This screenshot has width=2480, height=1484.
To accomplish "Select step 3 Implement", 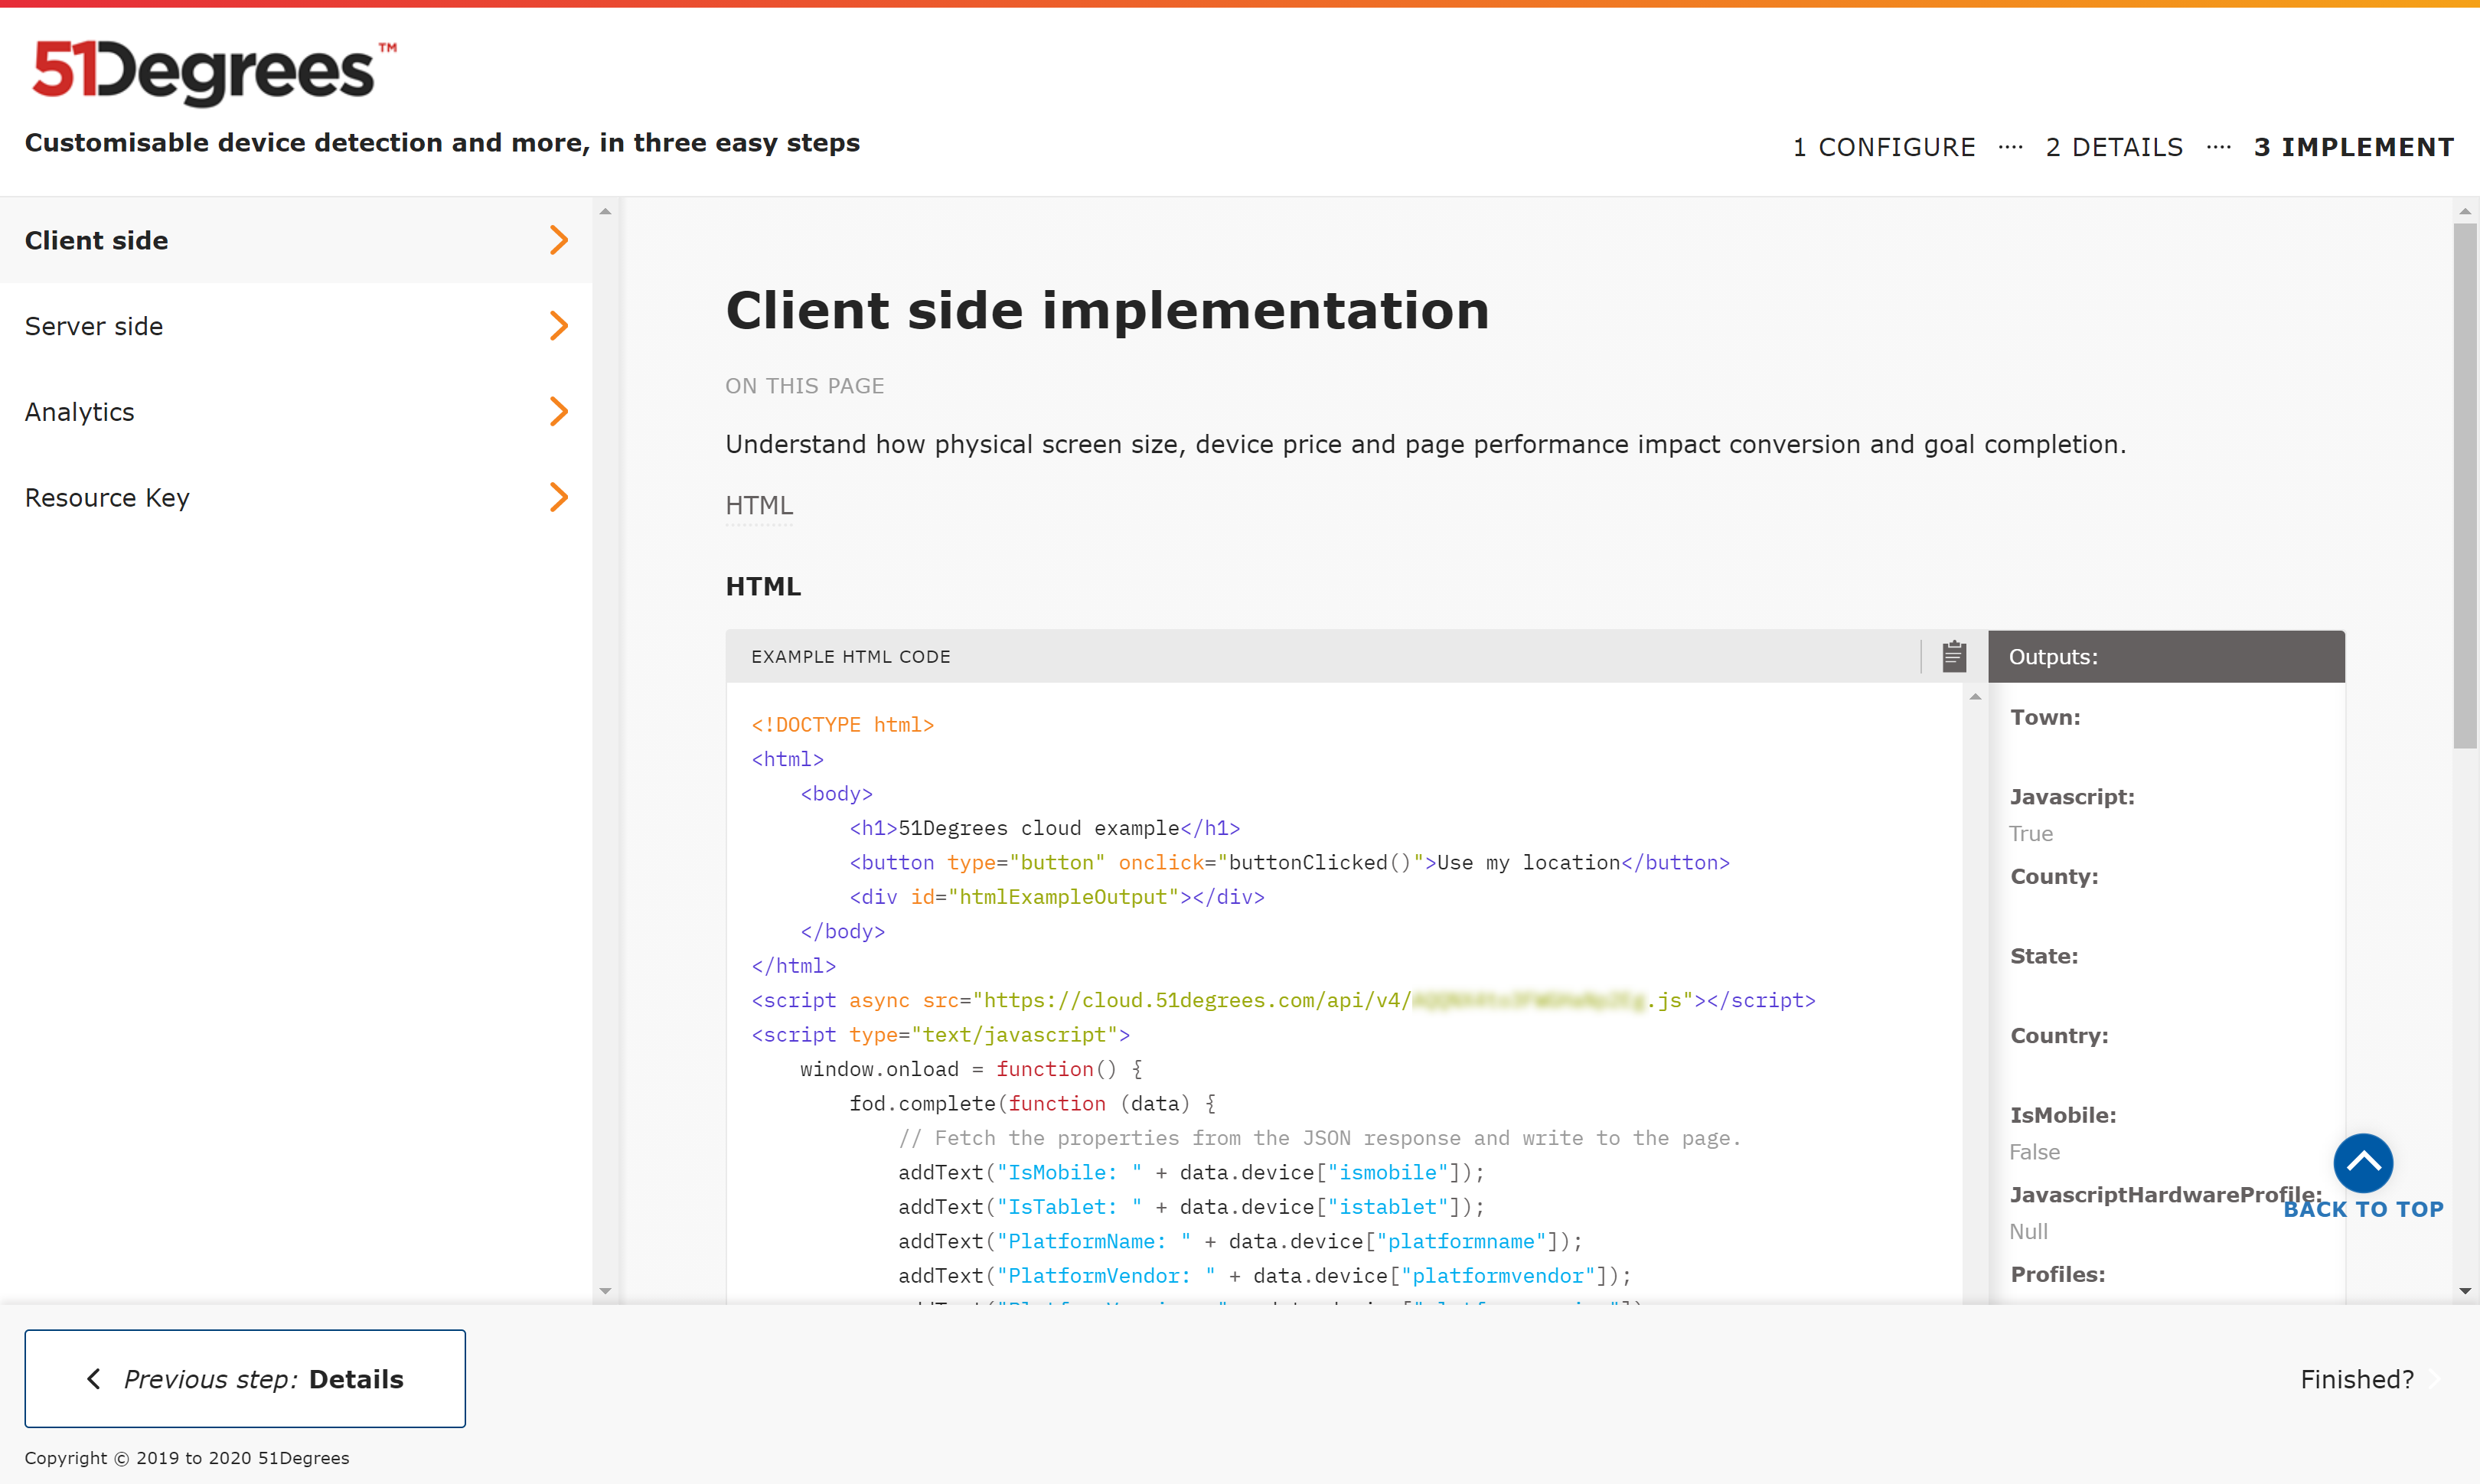I will click(x=2354, y=147).
